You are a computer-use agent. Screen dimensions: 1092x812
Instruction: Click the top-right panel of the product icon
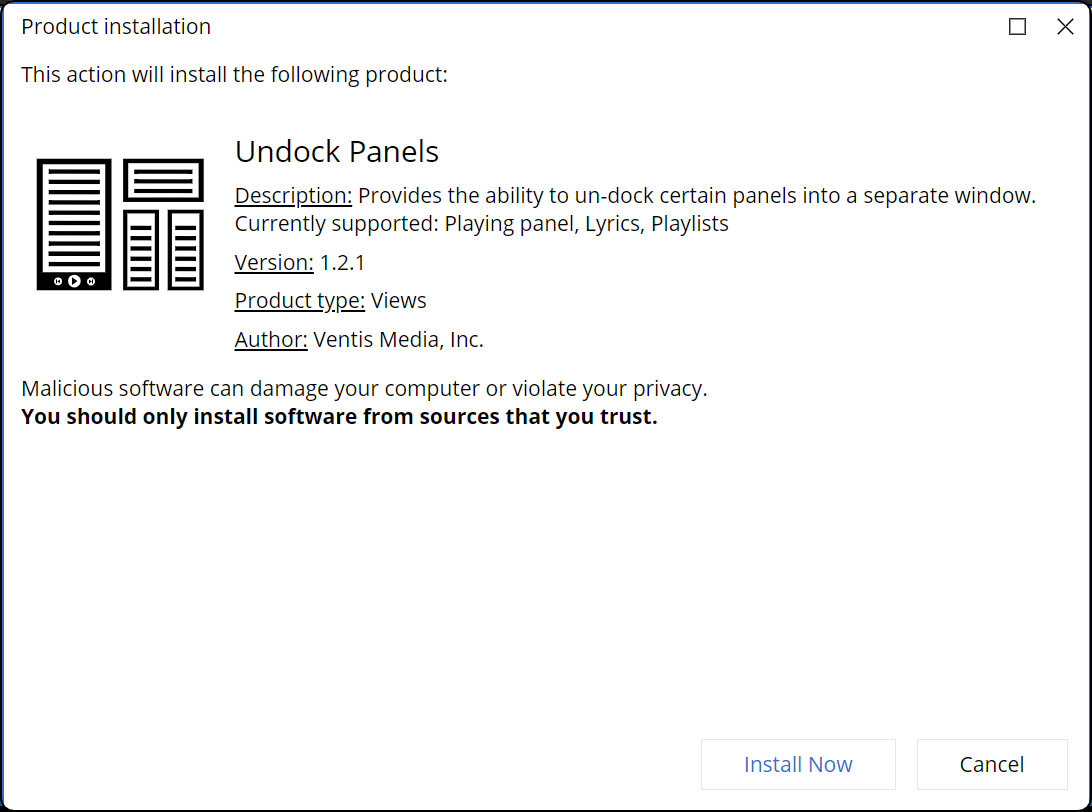[x=163, y=180]
